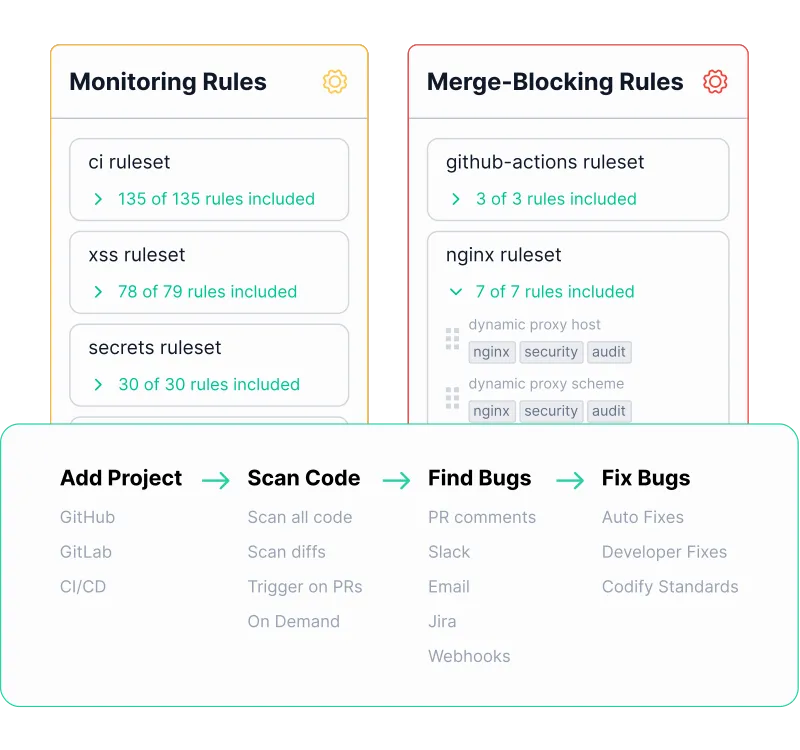This screenshot has width=800, height=750.
Task: Click arrow between Find Bugs and Fix Bugs
Action: (x=570, y=480)
